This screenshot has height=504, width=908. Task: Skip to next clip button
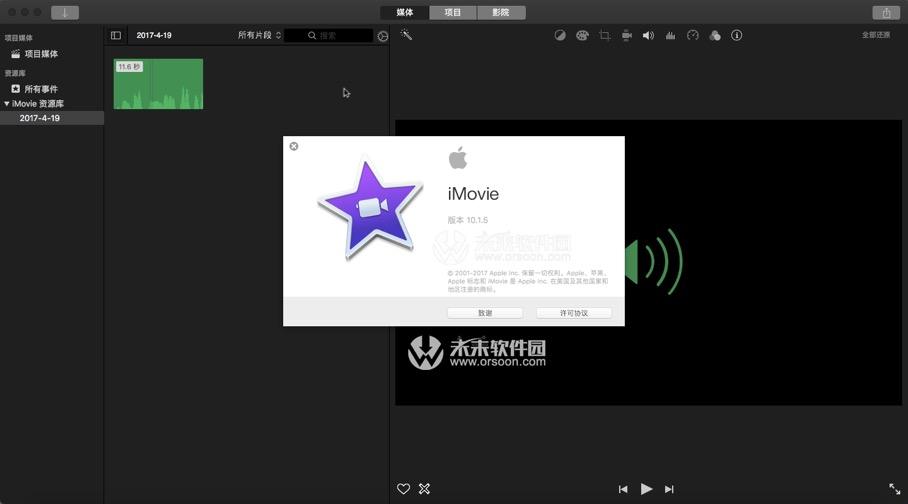pos(669,490)
